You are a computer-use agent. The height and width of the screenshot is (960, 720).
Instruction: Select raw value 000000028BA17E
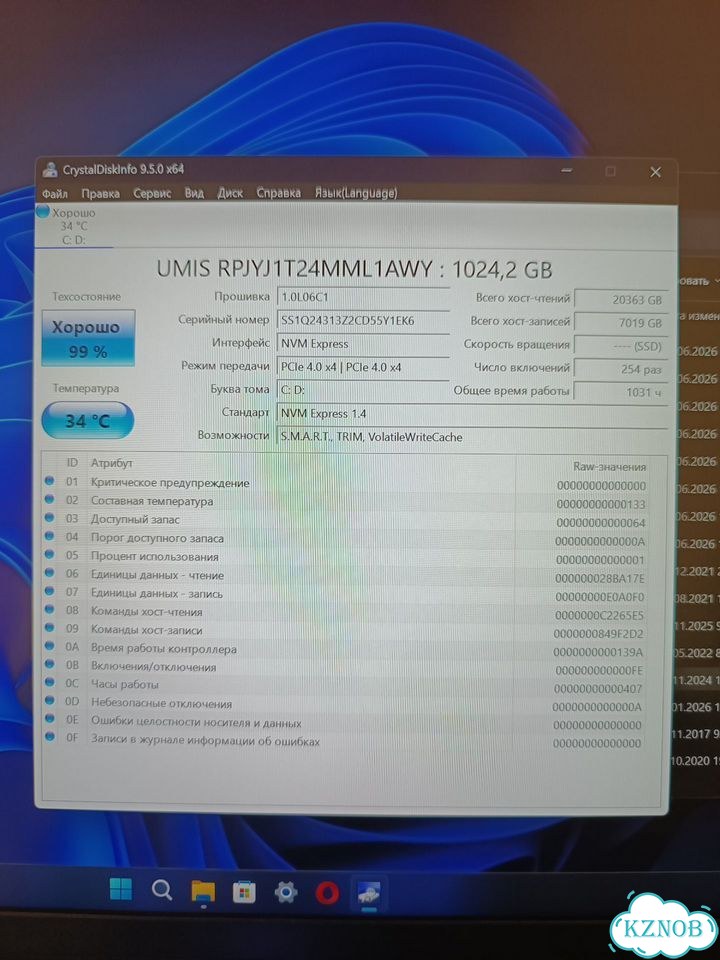click(x=599, y=579)
